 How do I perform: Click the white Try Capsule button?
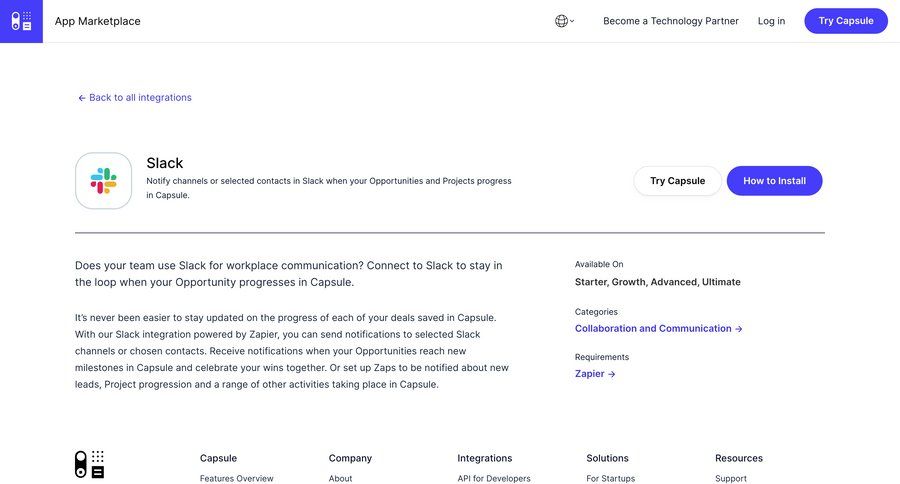coord(677,181)
